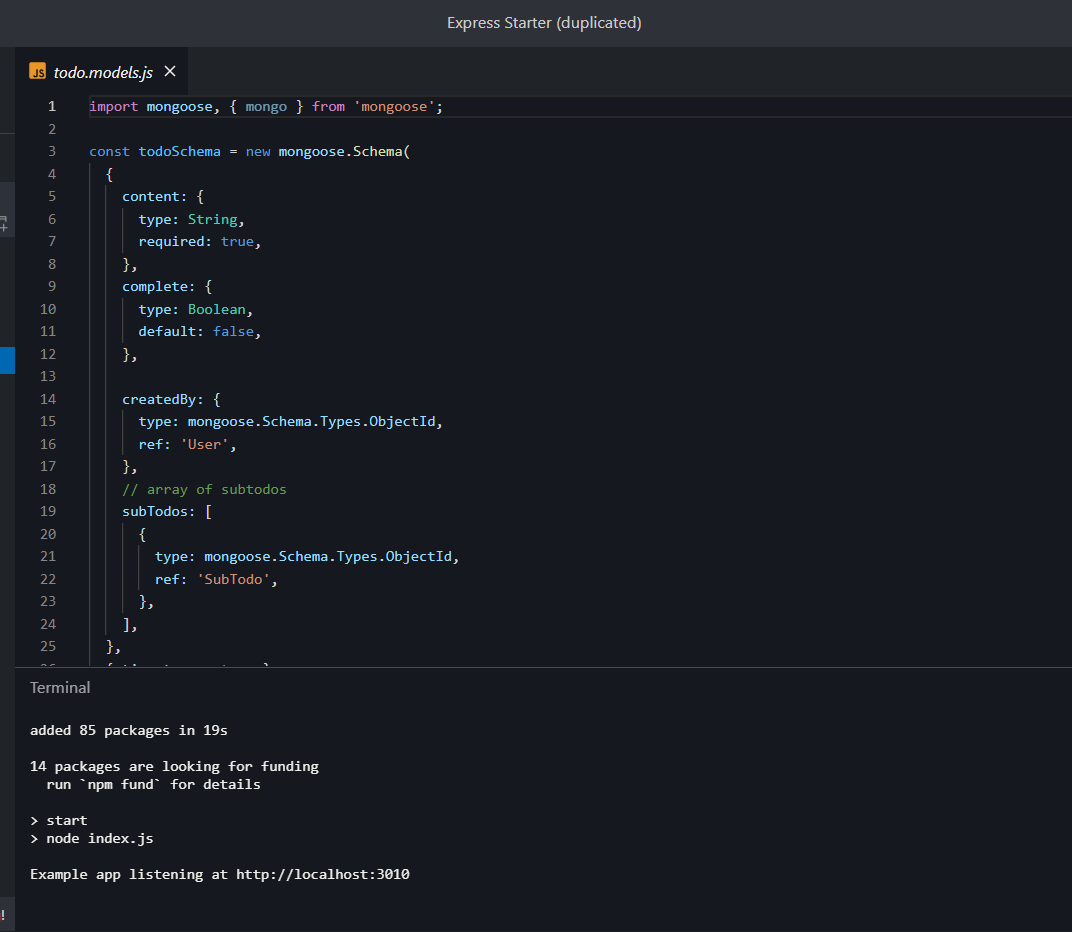Click the 'subTodos: [' line
1072x932 pixels.
coord(167,511)
